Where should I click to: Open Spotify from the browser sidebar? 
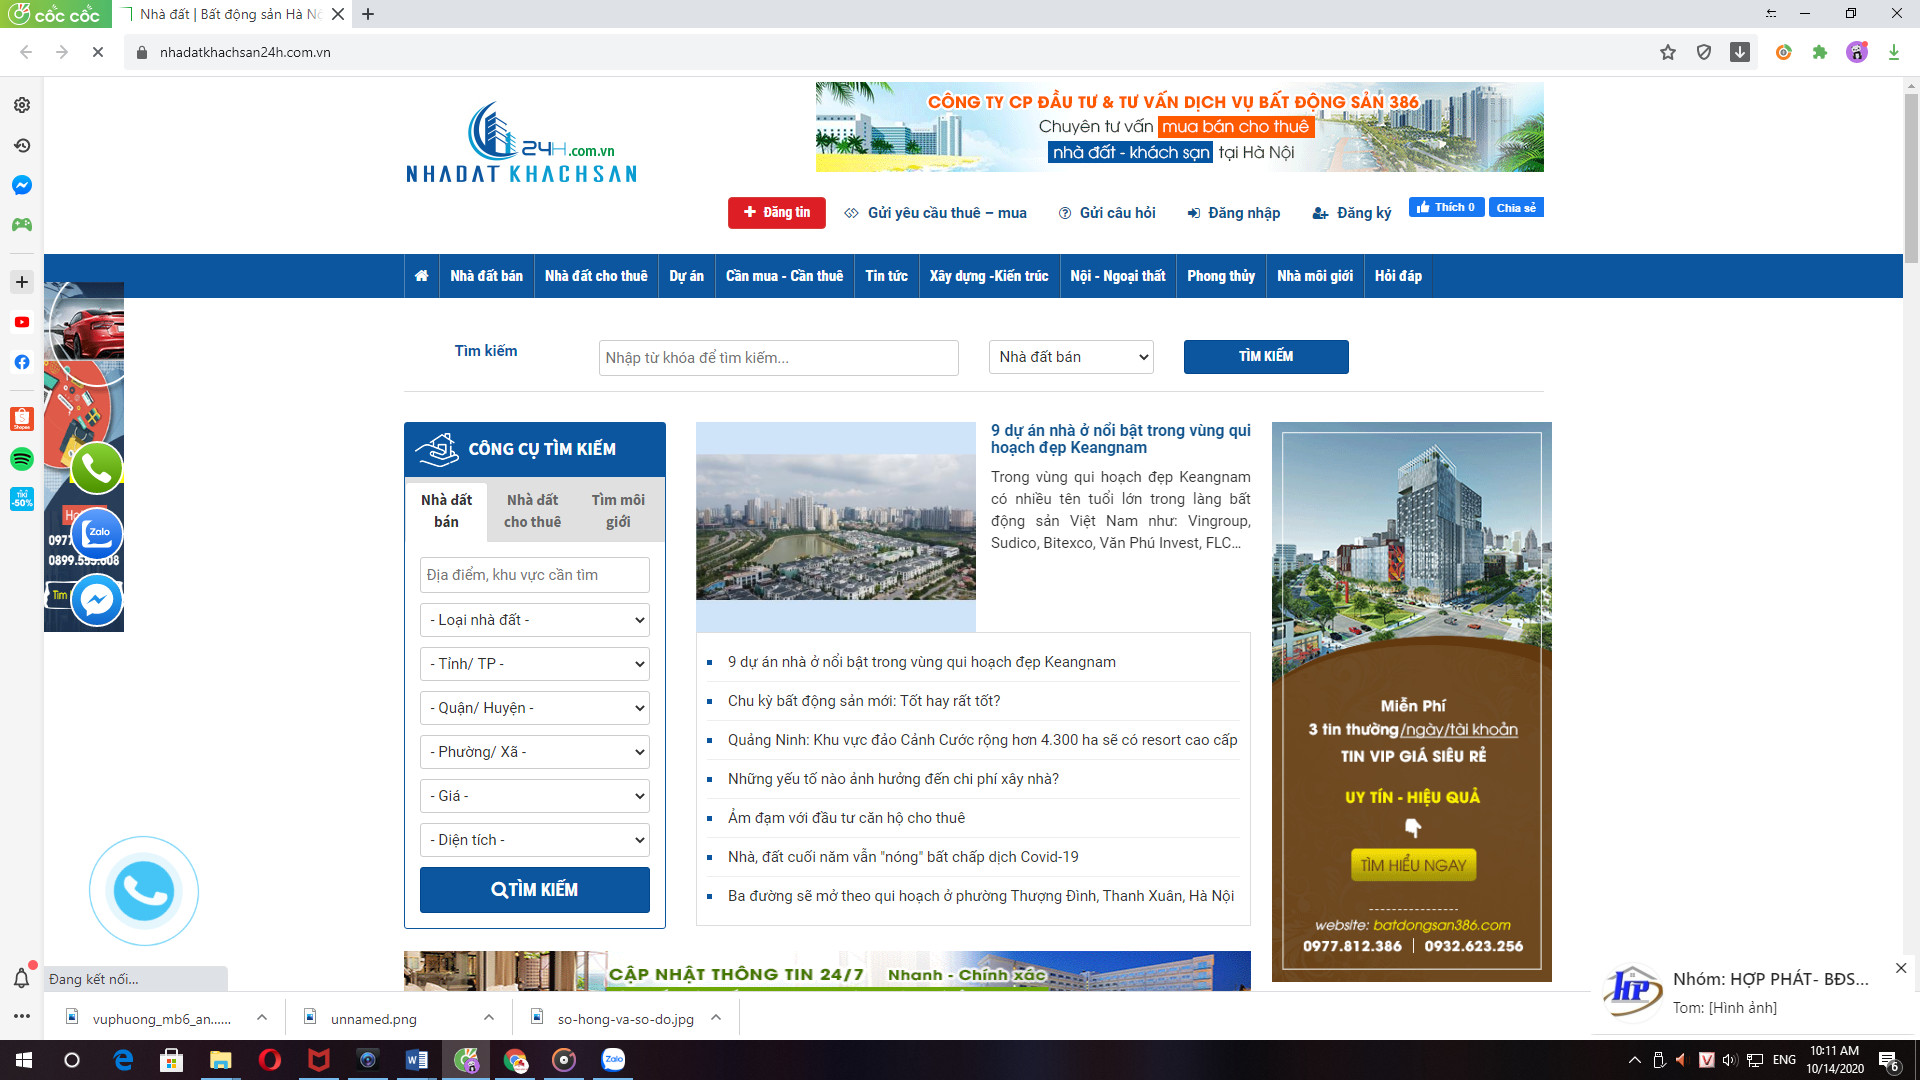click(22, 459)
